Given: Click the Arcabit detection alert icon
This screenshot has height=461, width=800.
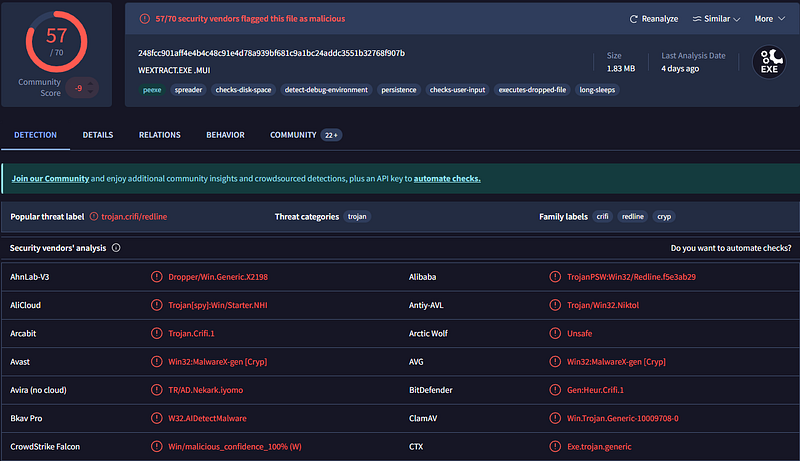Looking at the screenshot, I should tap(156, 333).
